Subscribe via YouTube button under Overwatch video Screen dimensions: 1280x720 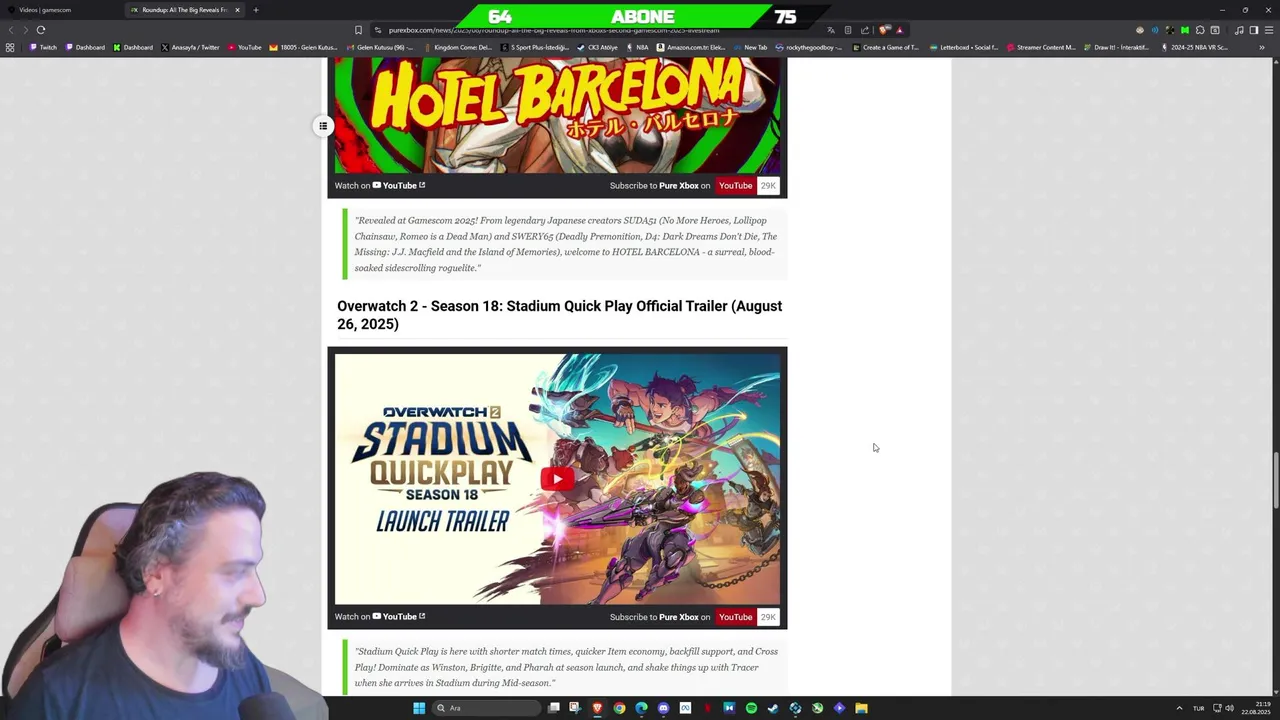(x=735, y=617)
